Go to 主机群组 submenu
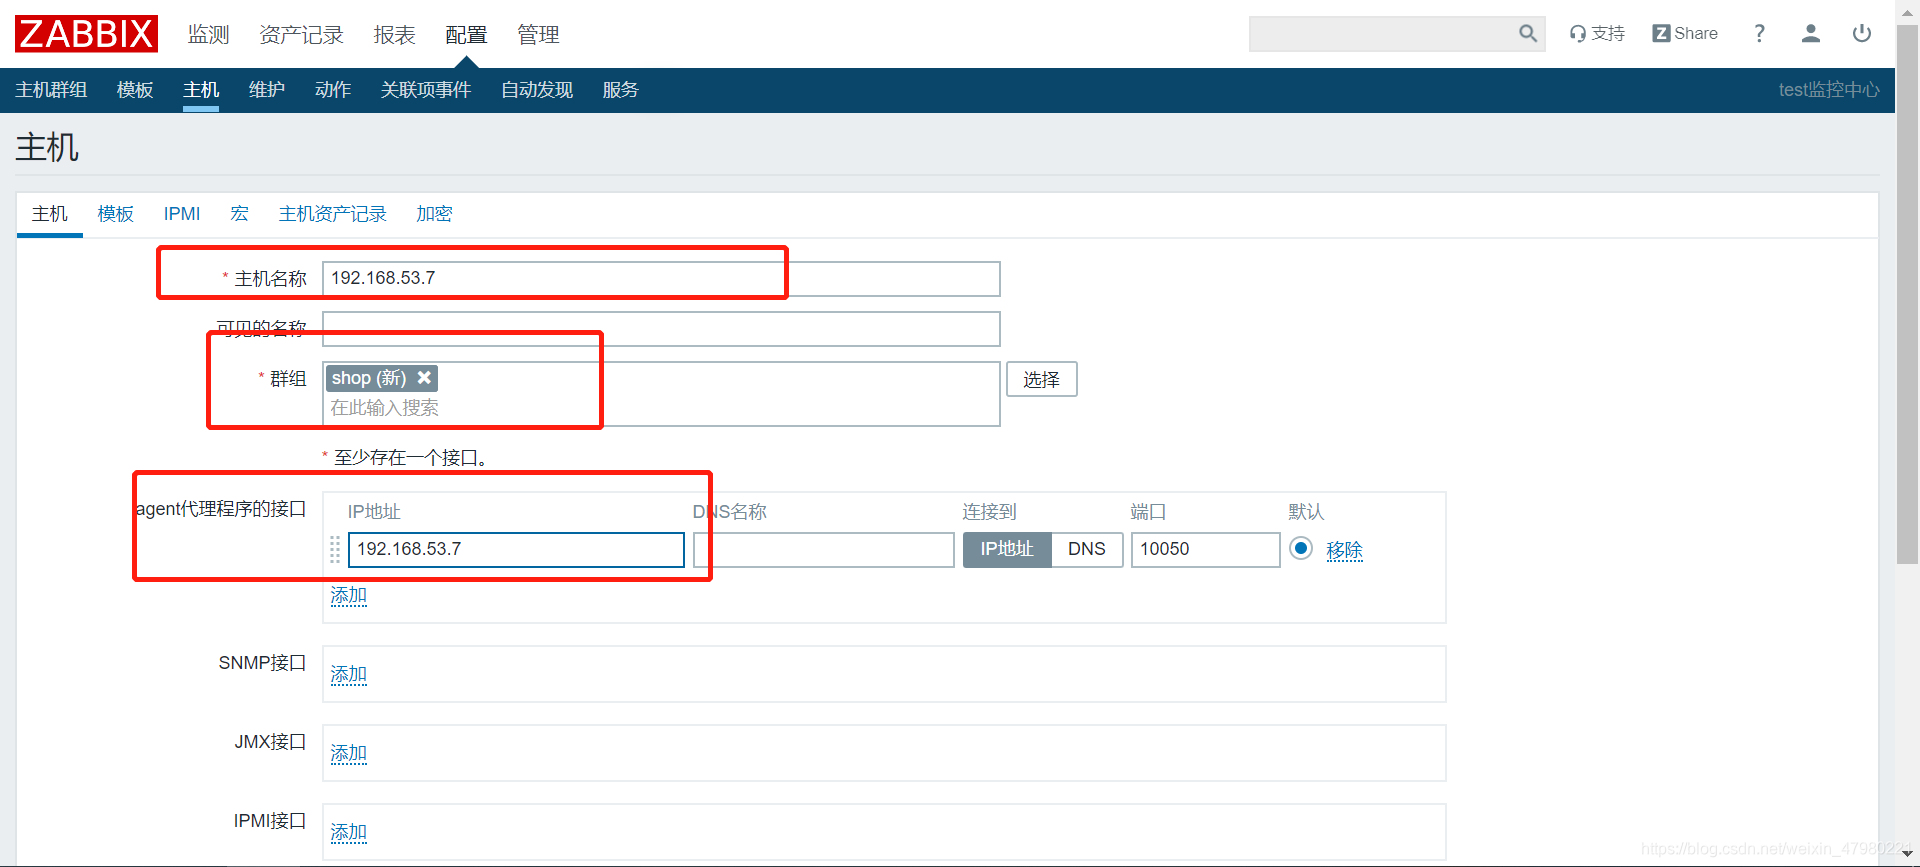1920x867 pixels. [x=51, y=90]
